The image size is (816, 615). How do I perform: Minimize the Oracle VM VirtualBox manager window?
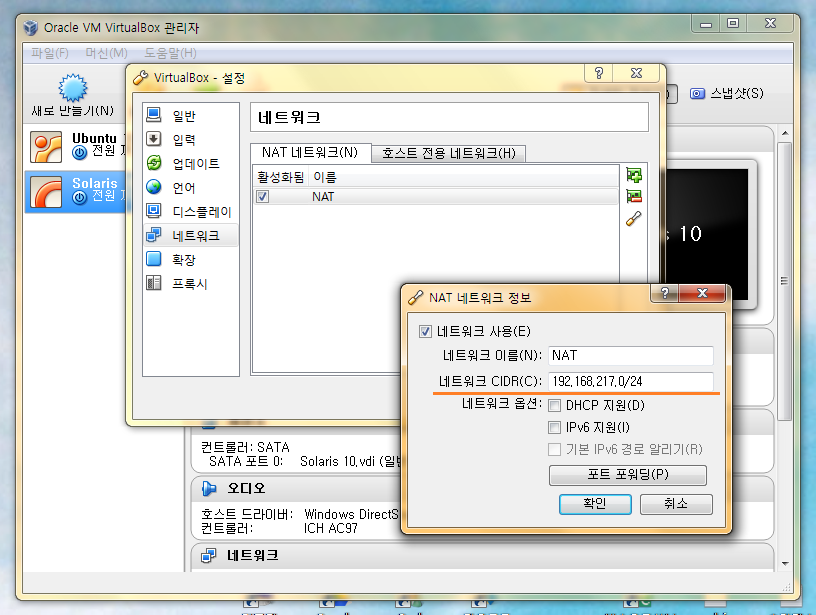click(x=706, y=24)
